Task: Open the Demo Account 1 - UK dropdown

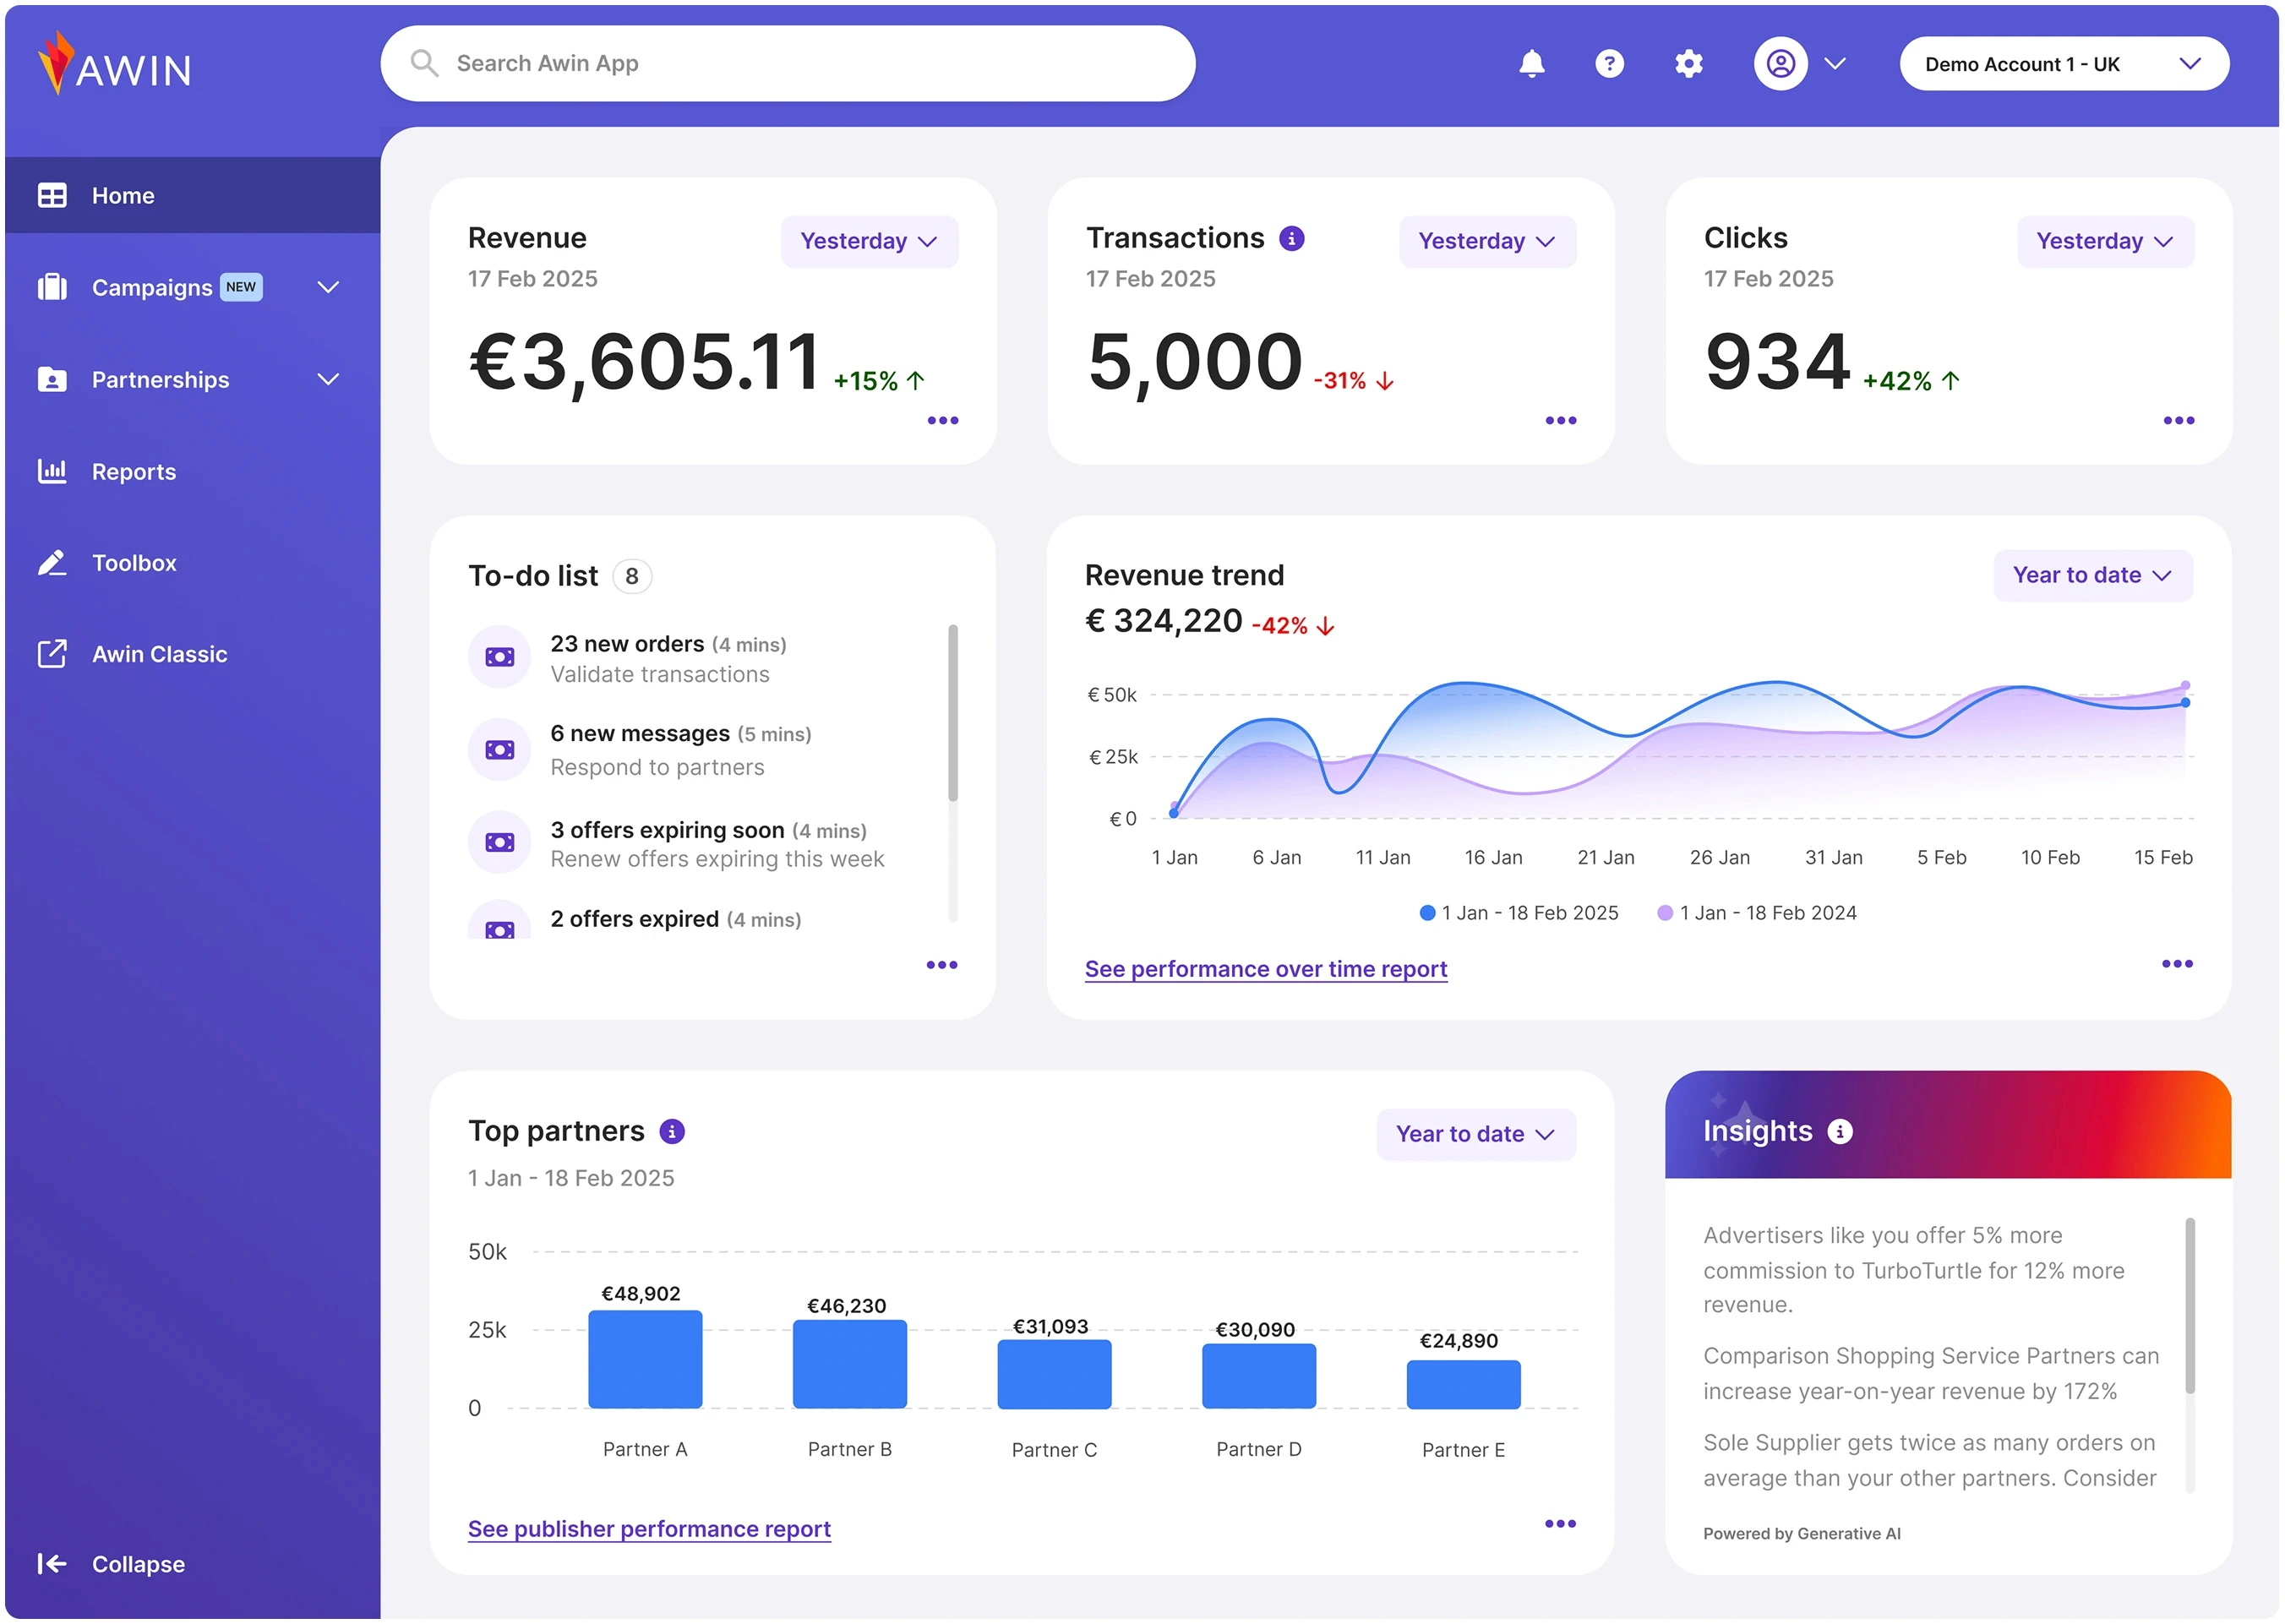Action: click(x=2063, y=64)
